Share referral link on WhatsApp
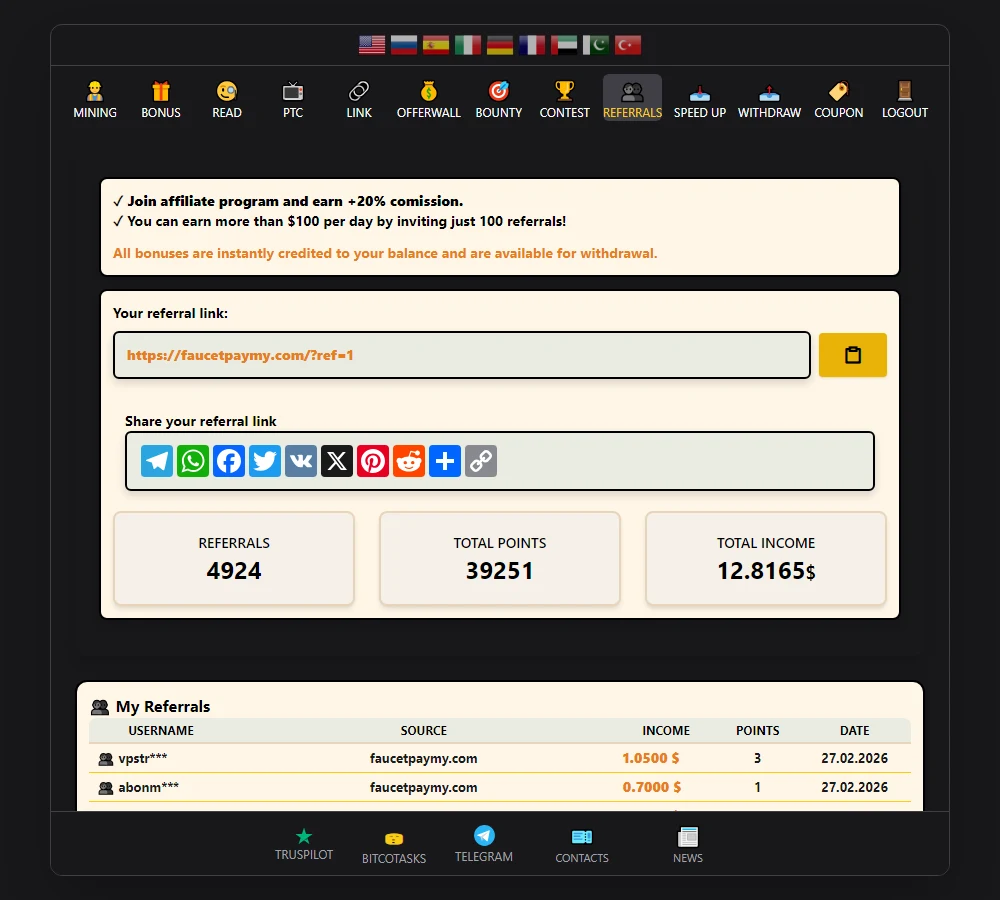Image resolution: width=1000 pixels, height=900 pixels. pos(193,461)
